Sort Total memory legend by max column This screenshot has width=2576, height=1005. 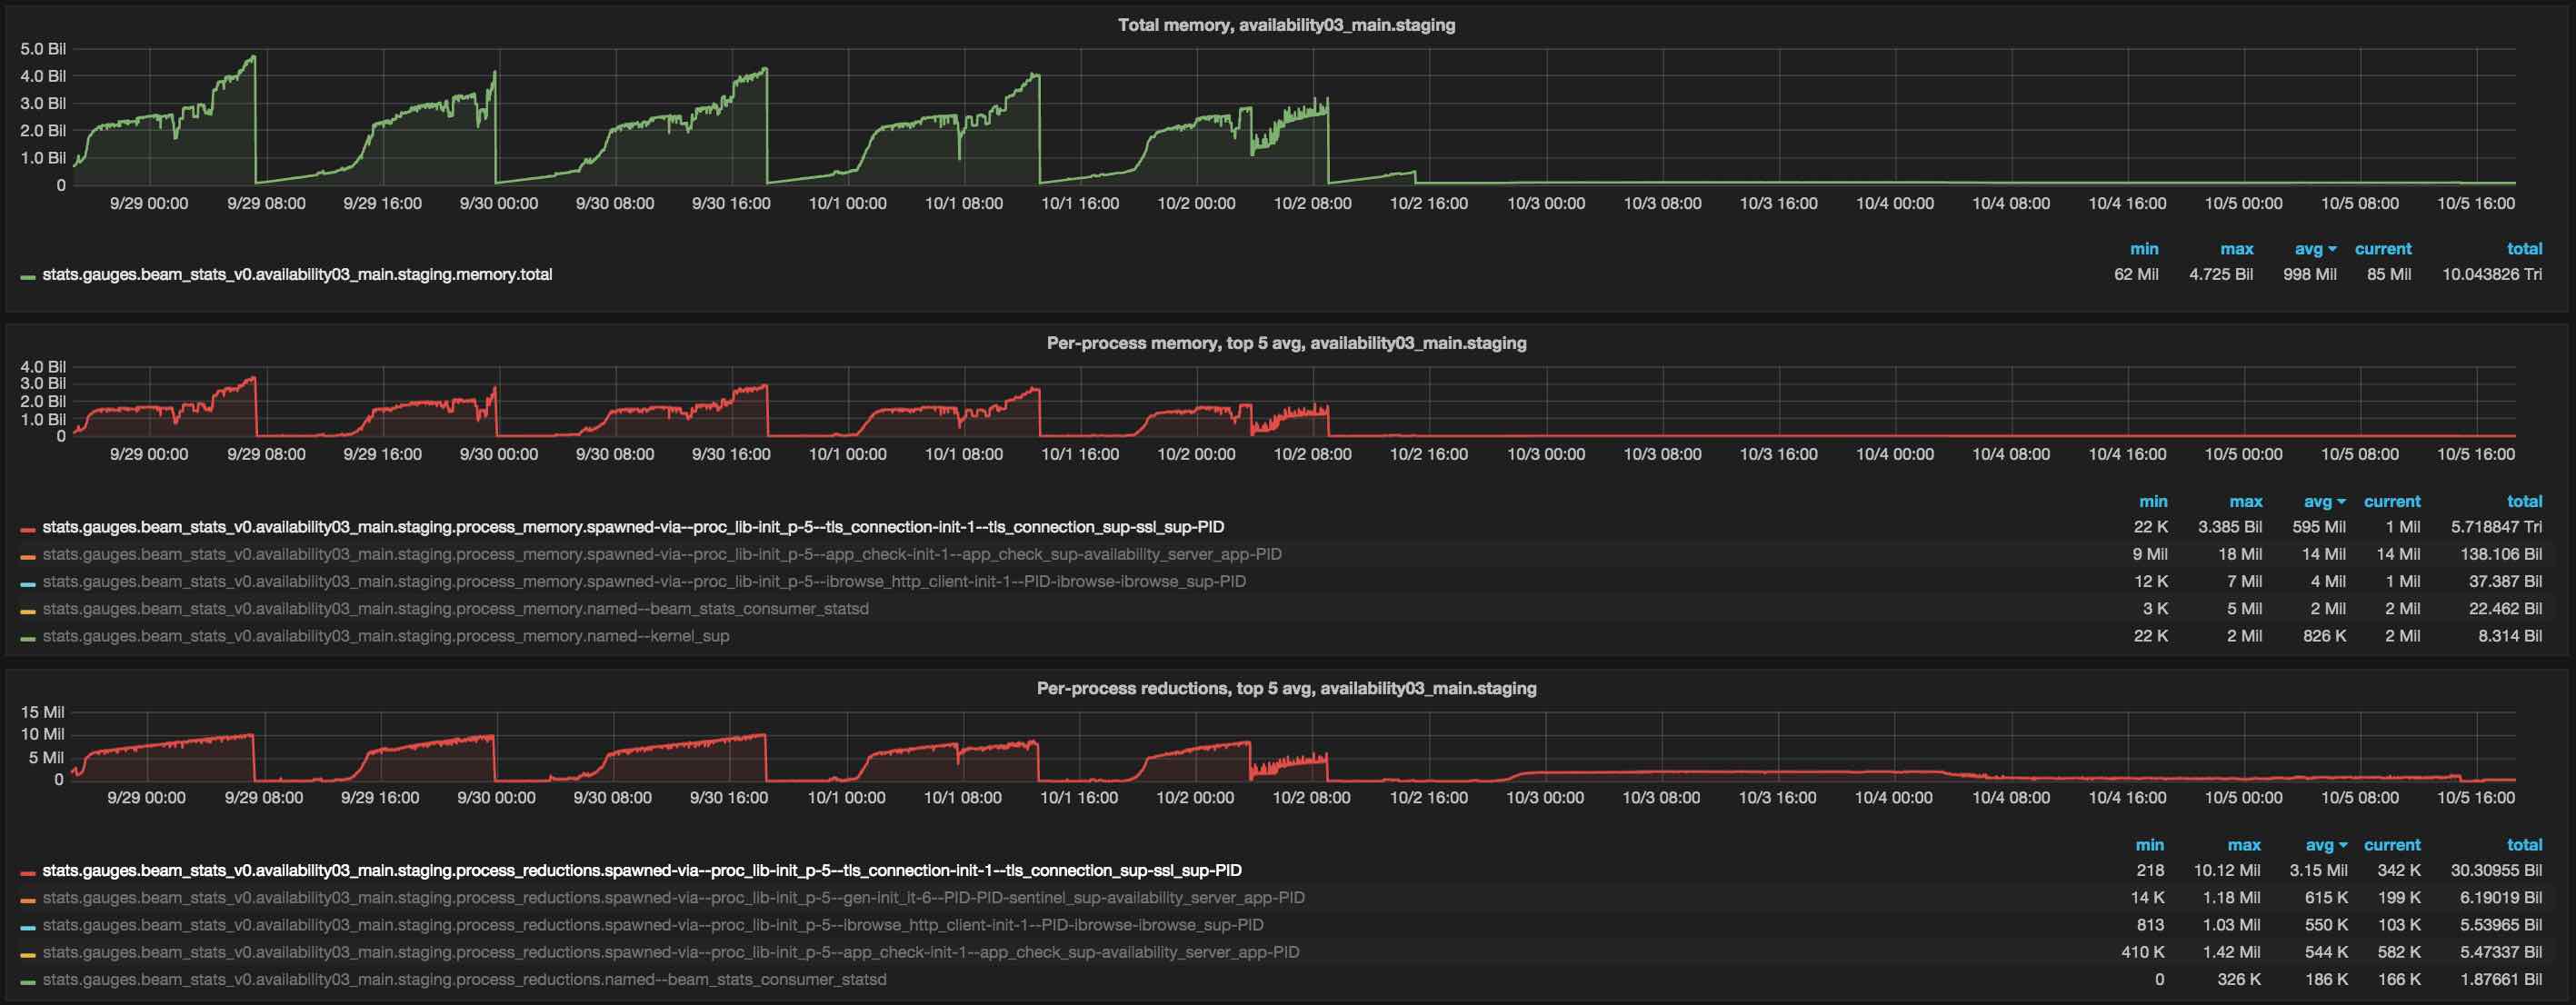(x=2237, y=248)
